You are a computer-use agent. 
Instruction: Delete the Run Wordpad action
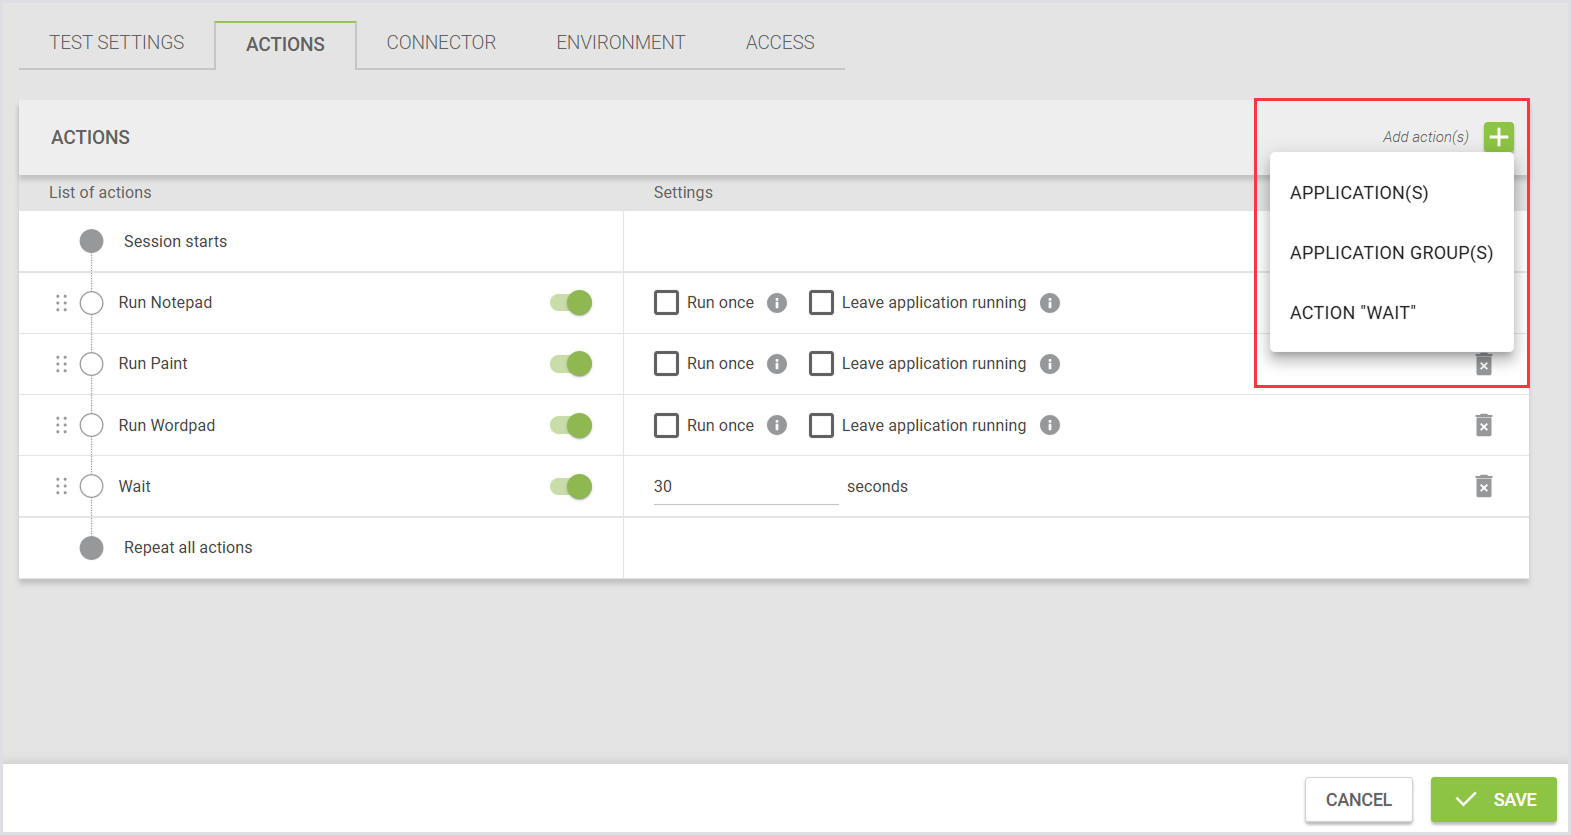[x=1483, y=425]
